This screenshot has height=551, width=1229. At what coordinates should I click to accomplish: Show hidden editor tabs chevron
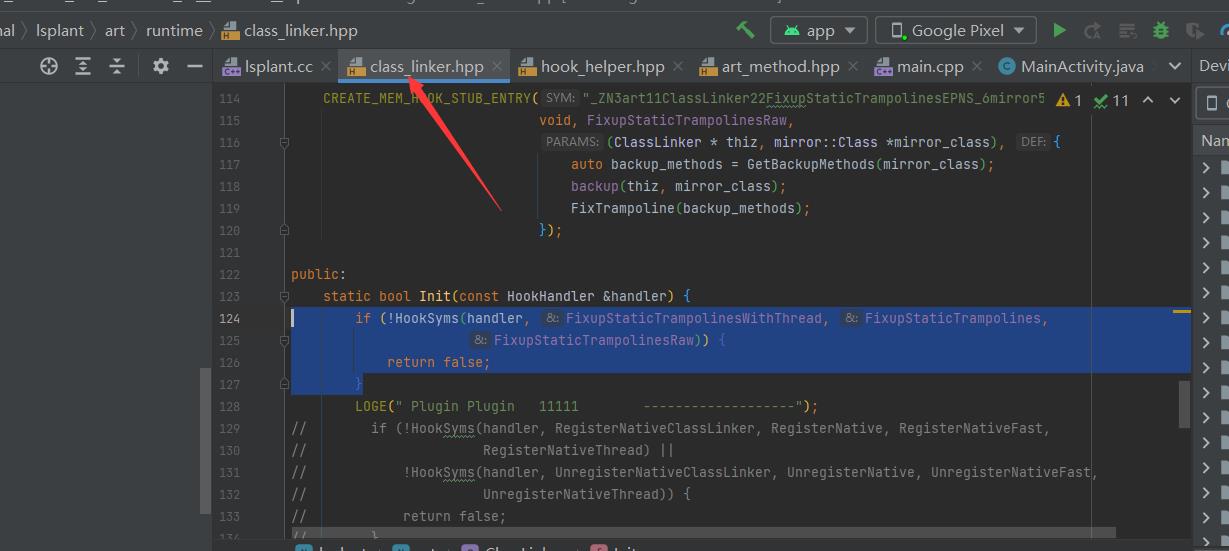1175,66
